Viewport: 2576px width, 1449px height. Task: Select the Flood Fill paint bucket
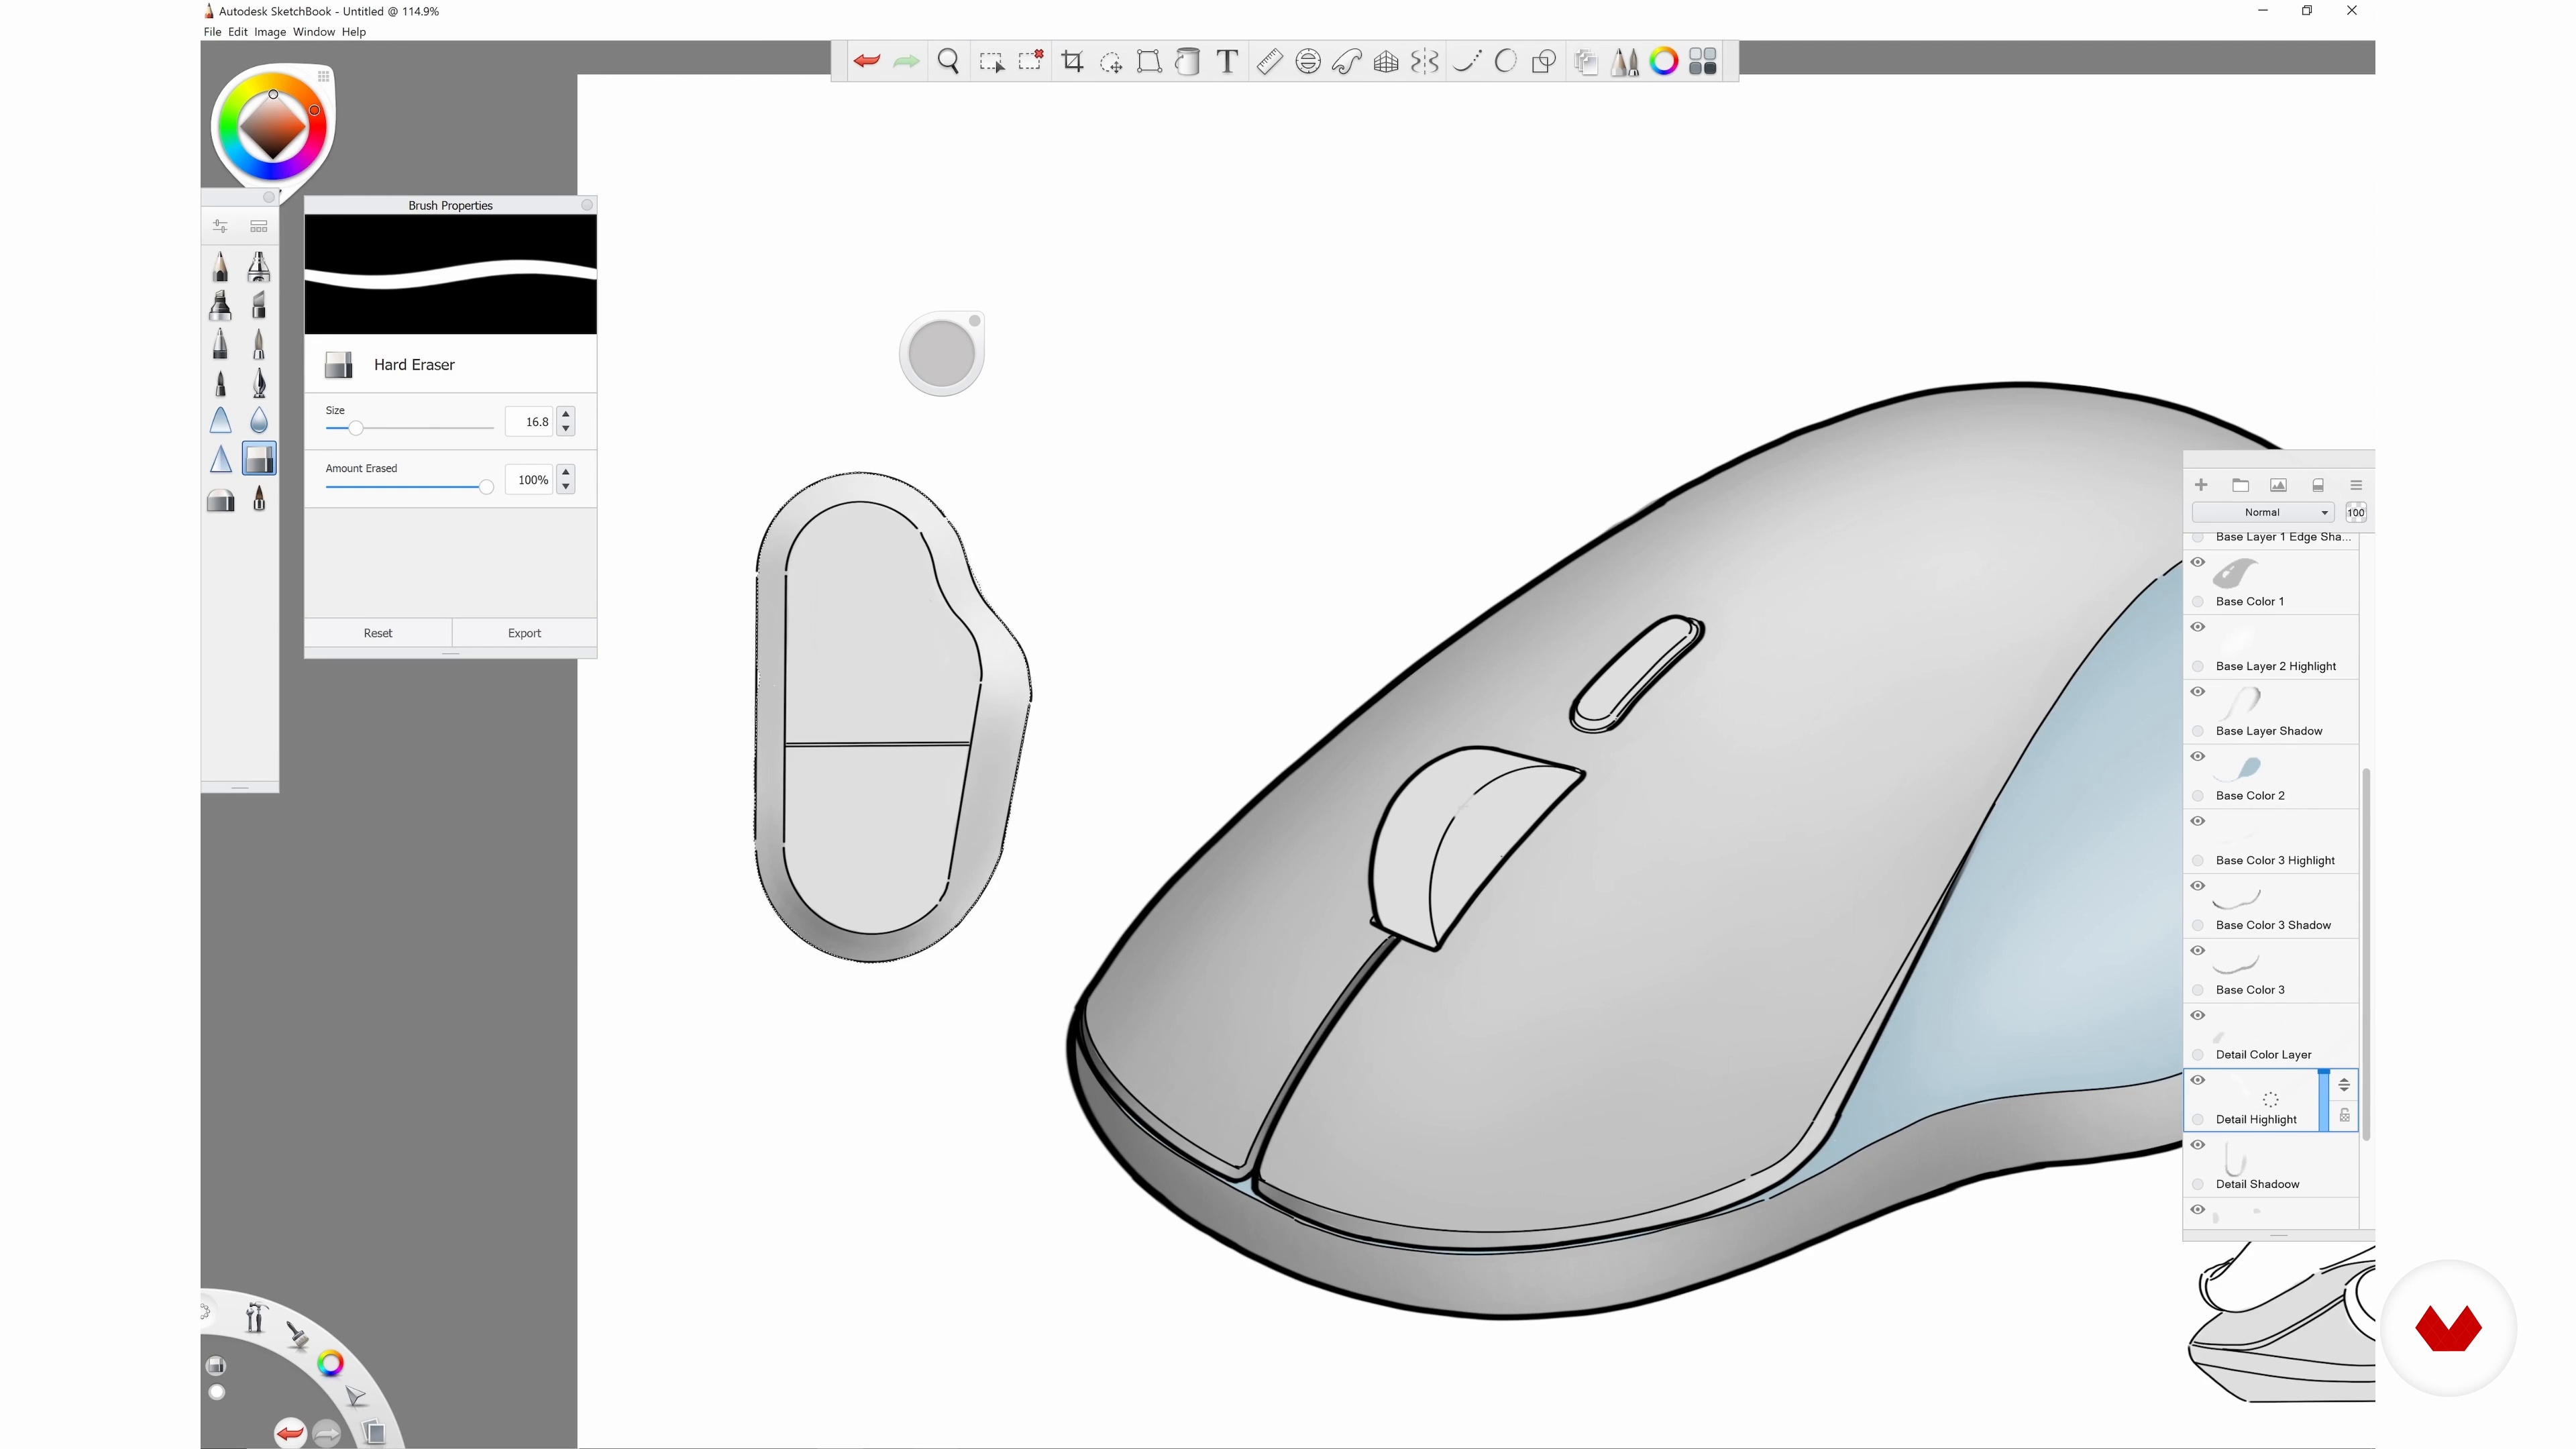pos(1187,61)
